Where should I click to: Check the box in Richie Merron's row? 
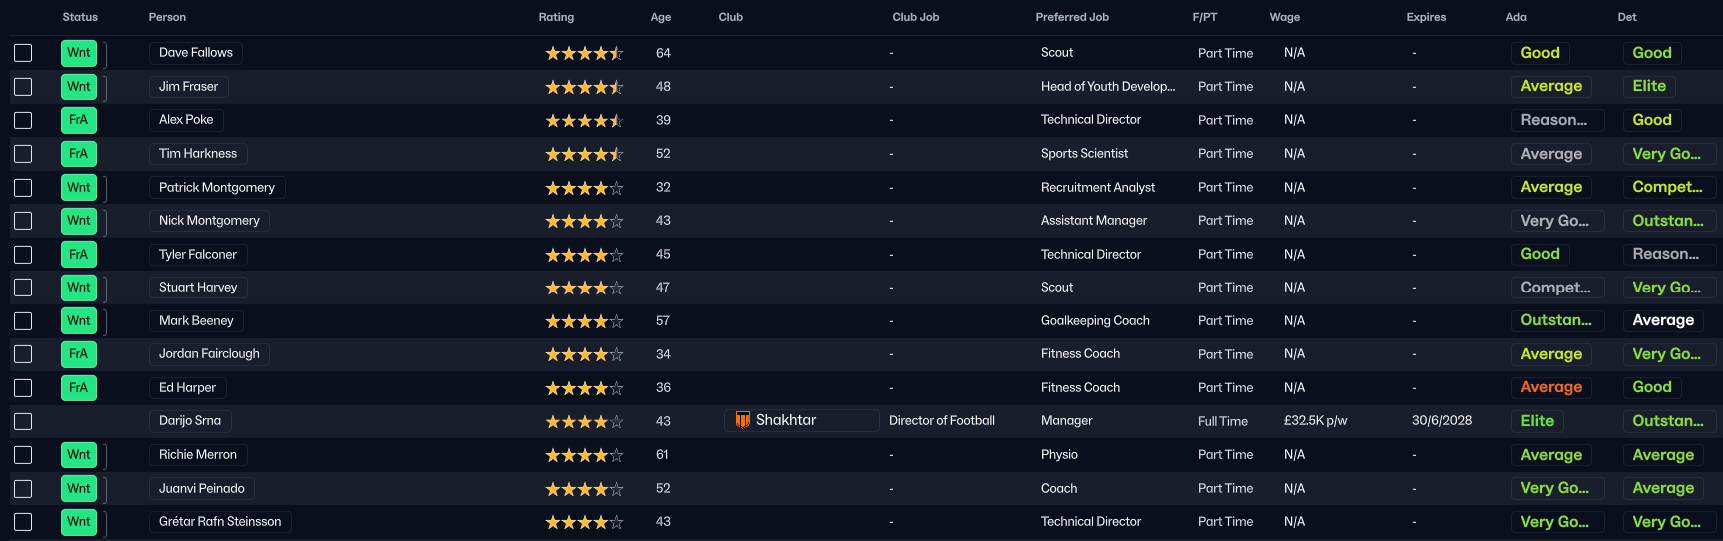(23, 455)
